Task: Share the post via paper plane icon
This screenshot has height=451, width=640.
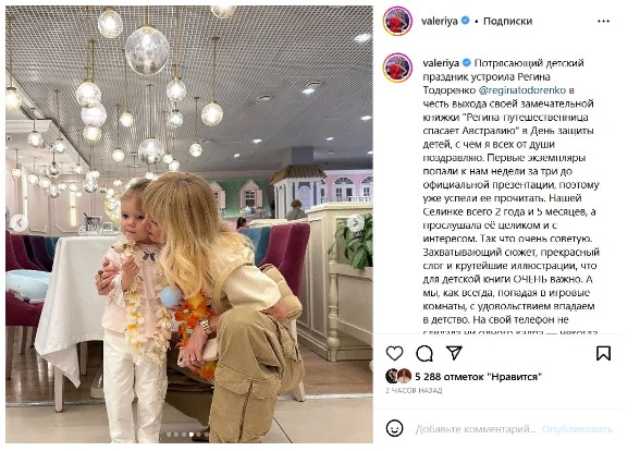Action: tap(454, 353)
